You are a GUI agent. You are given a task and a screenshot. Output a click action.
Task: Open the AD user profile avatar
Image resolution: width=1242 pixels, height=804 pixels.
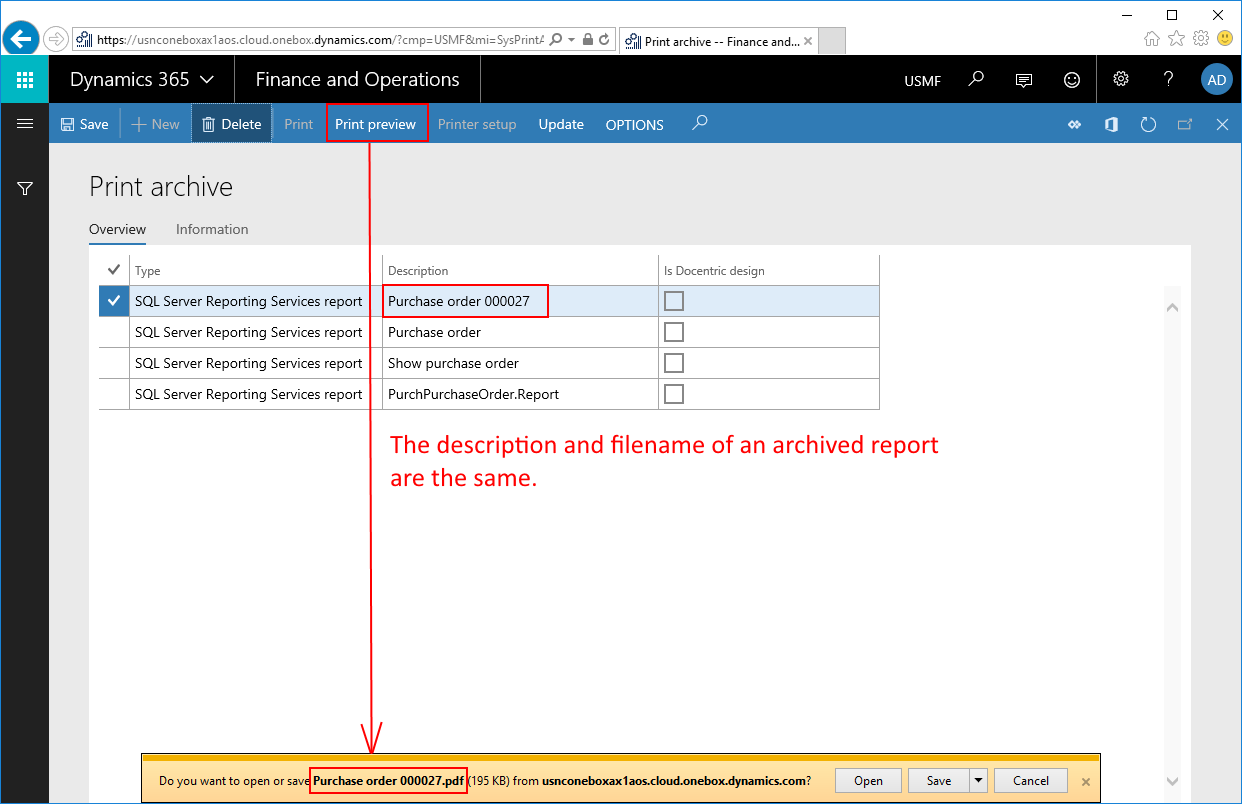pyautogui.click(x=1216, y=80)
